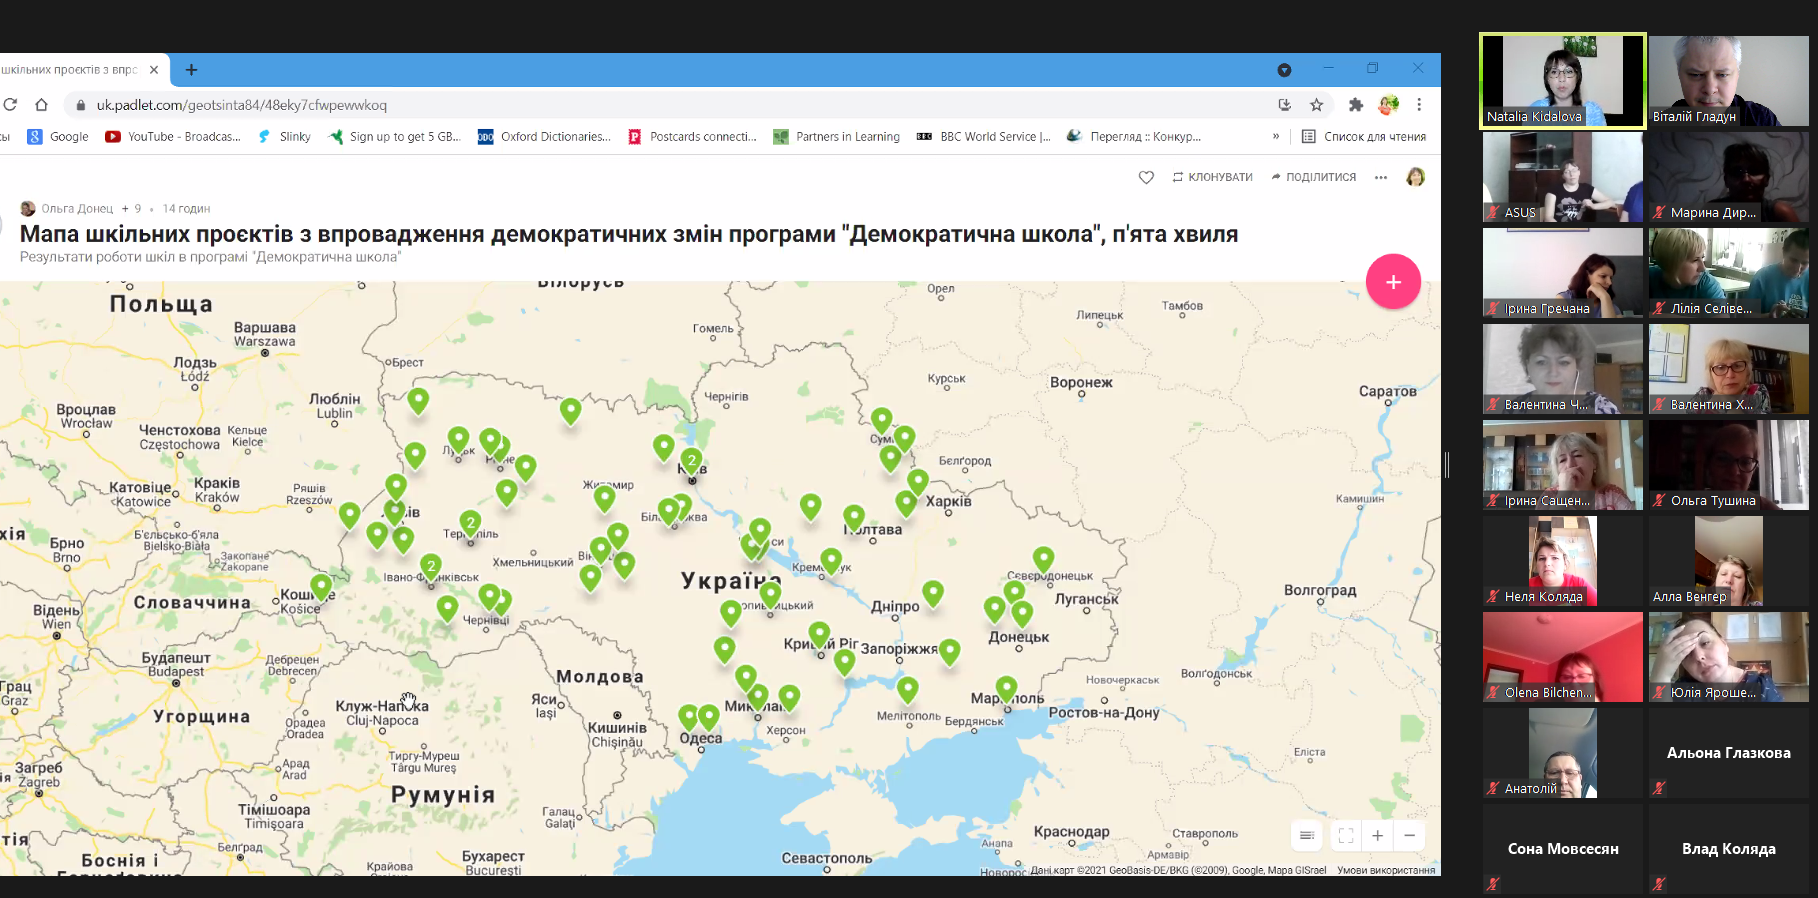
Task: Open the map post list view
Action: click(x=1306, y=836)
